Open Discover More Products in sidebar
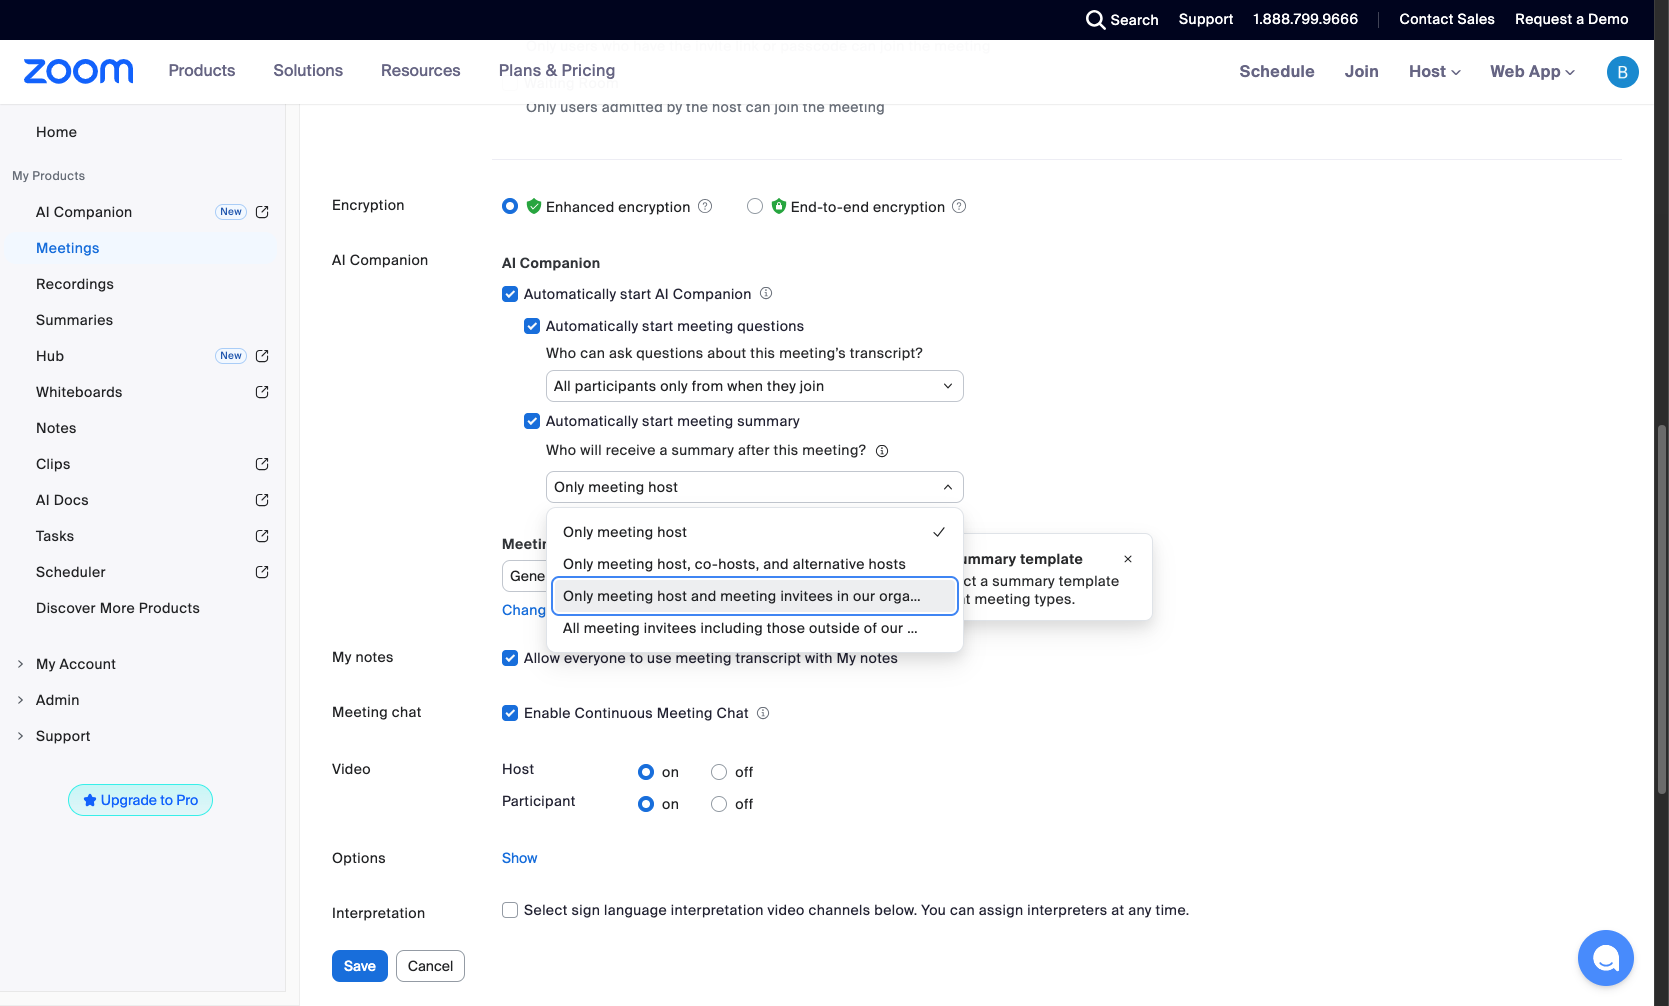This screenshot has width=1669, height=1006. click(118, 608)
